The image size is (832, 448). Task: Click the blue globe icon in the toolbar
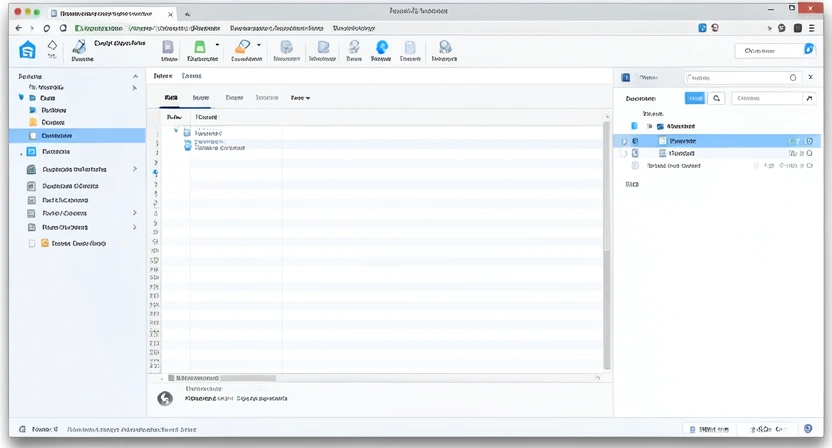point(381,47)
